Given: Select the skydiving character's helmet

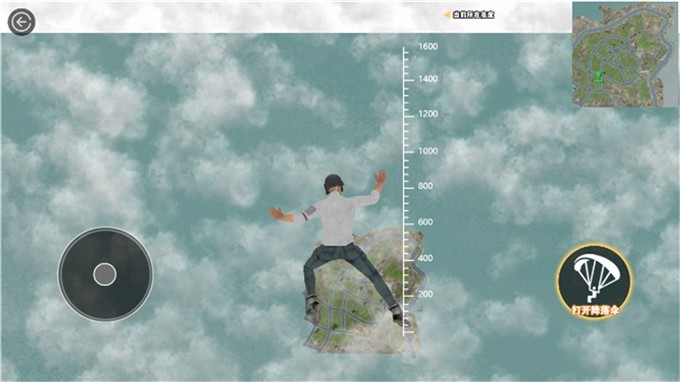Looking at the screenshot, I should (333, 183).
